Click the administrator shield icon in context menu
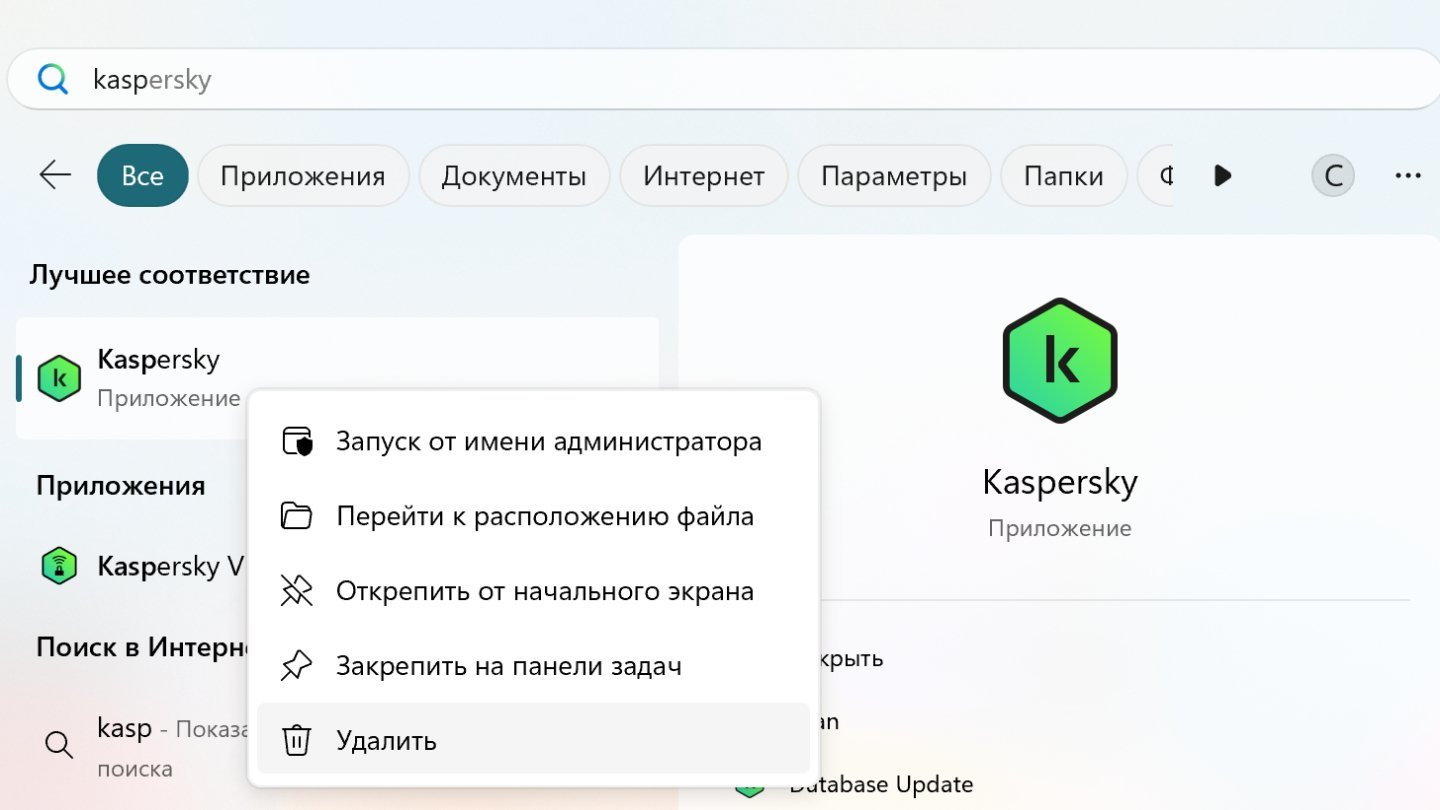 coord(297,441)
